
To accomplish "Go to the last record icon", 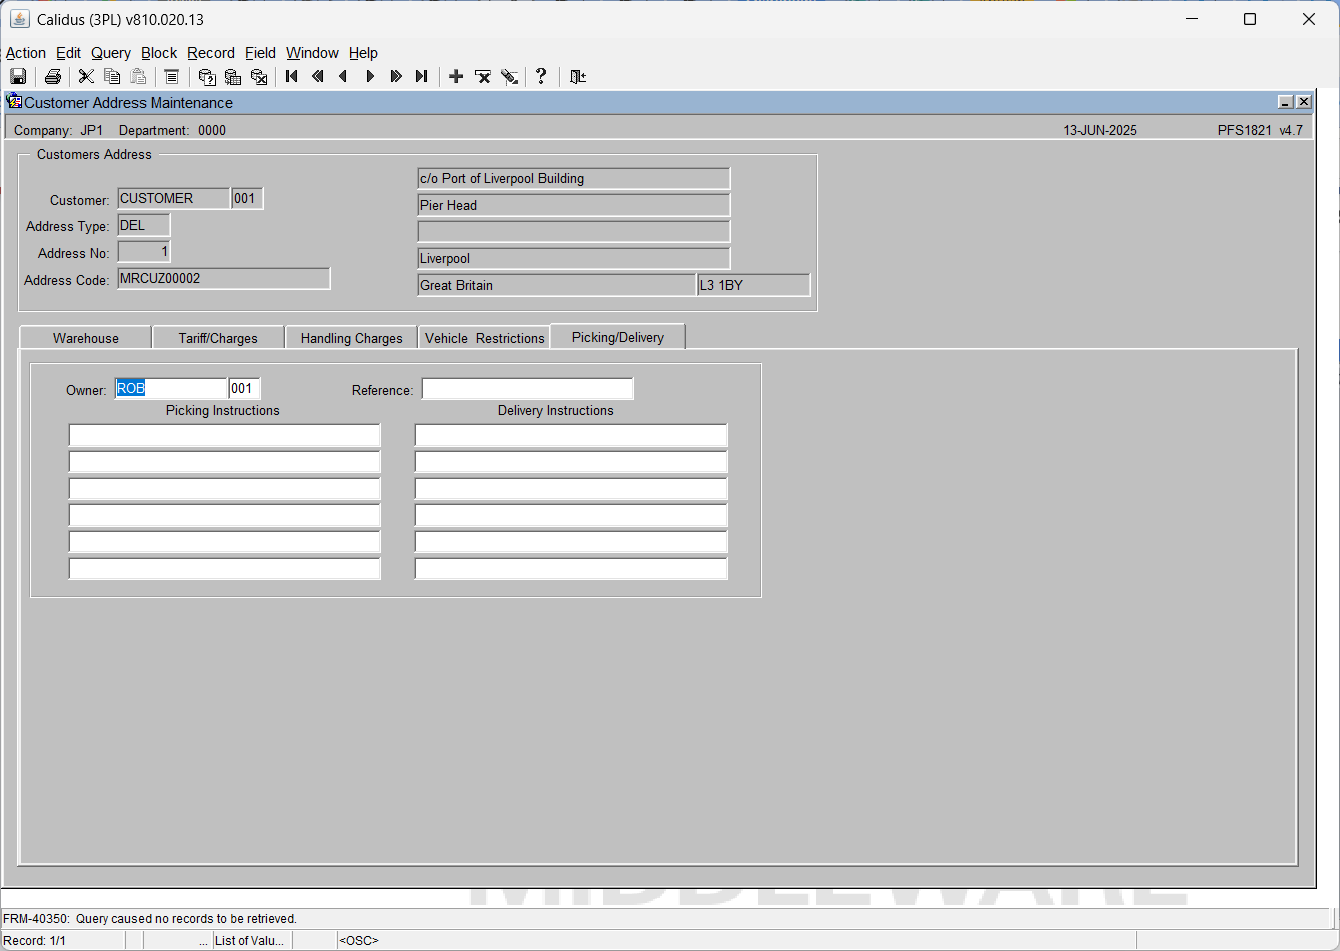I will point(422,77).
